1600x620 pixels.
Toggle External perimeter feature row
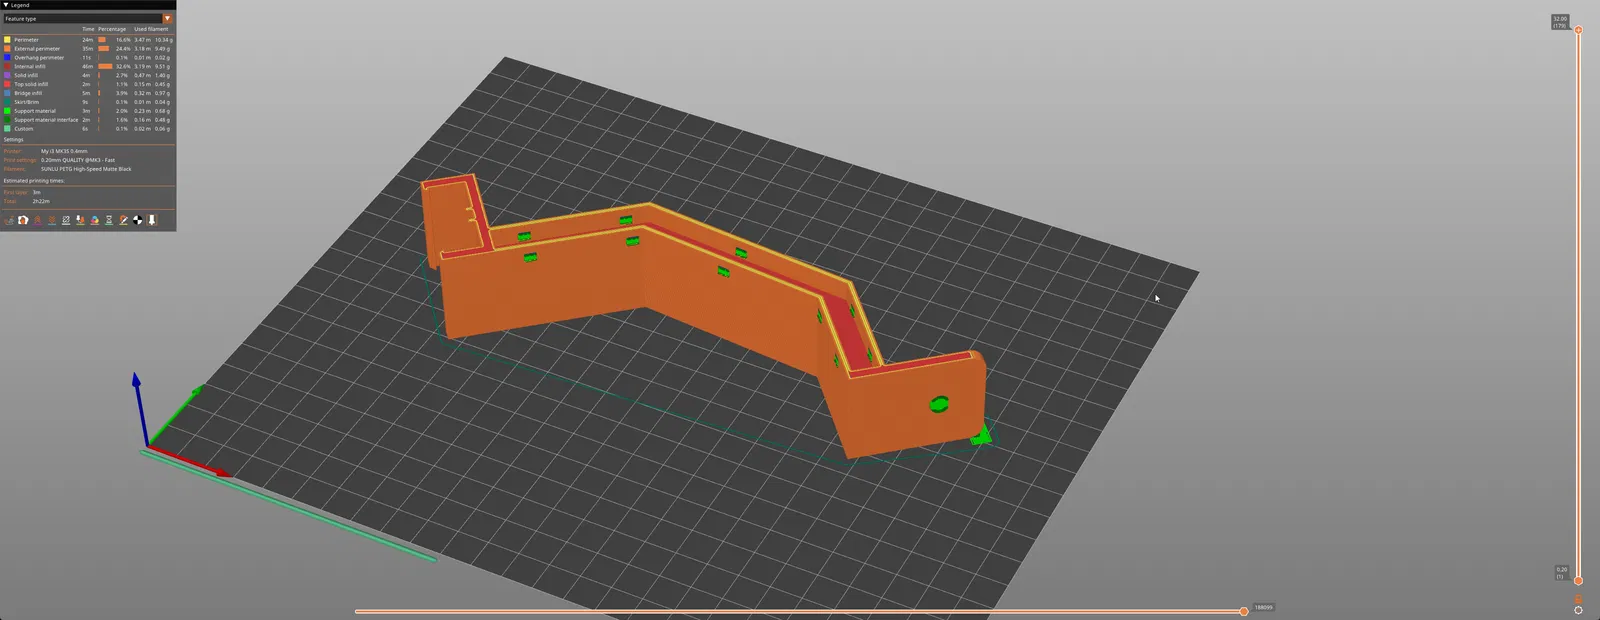pyautogui.click(x=88, y=49)
